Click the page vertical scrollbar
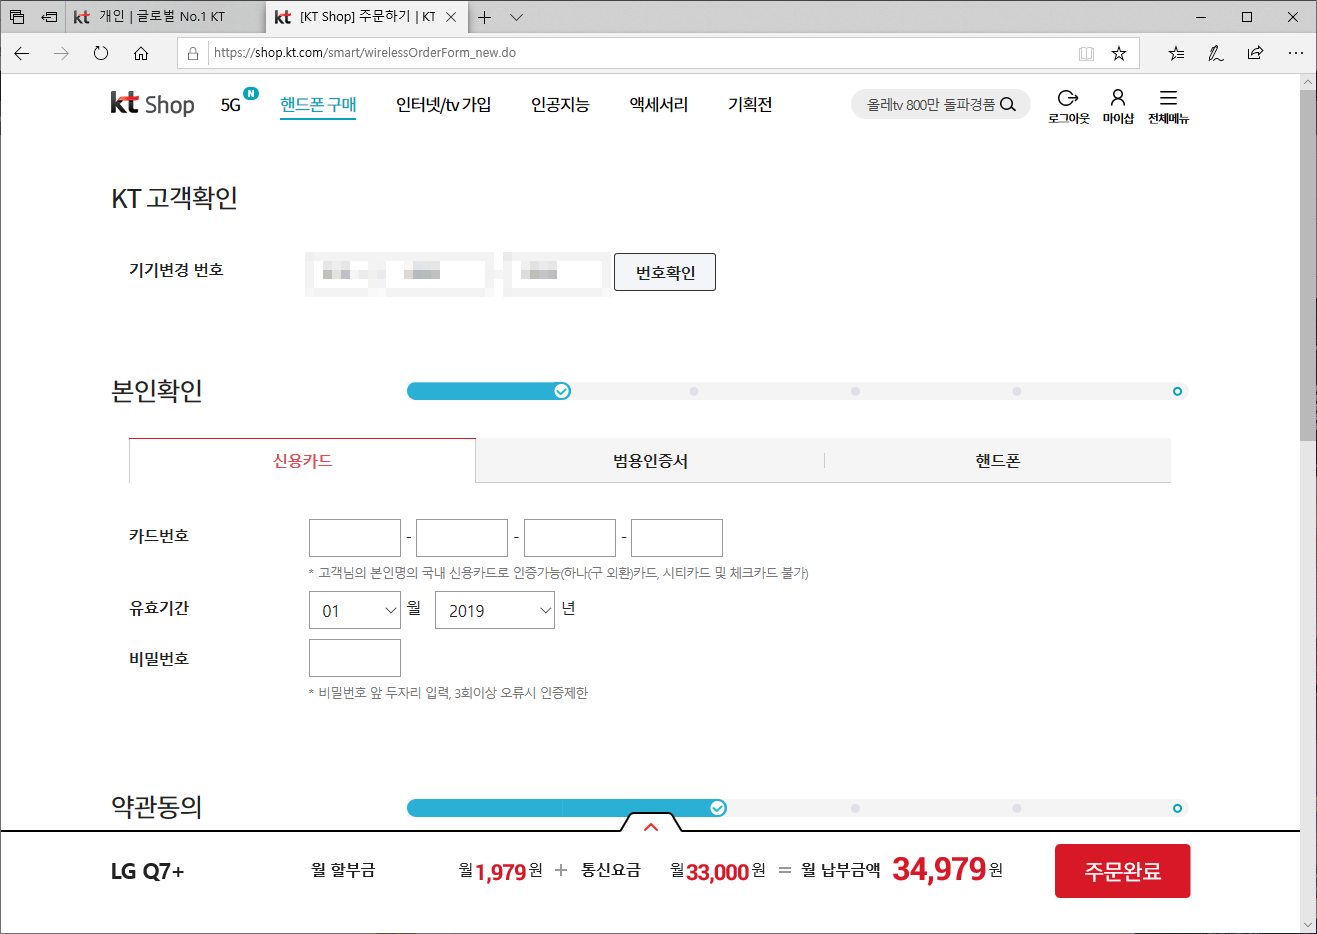1317x934 pixels. coord(1308,265)
